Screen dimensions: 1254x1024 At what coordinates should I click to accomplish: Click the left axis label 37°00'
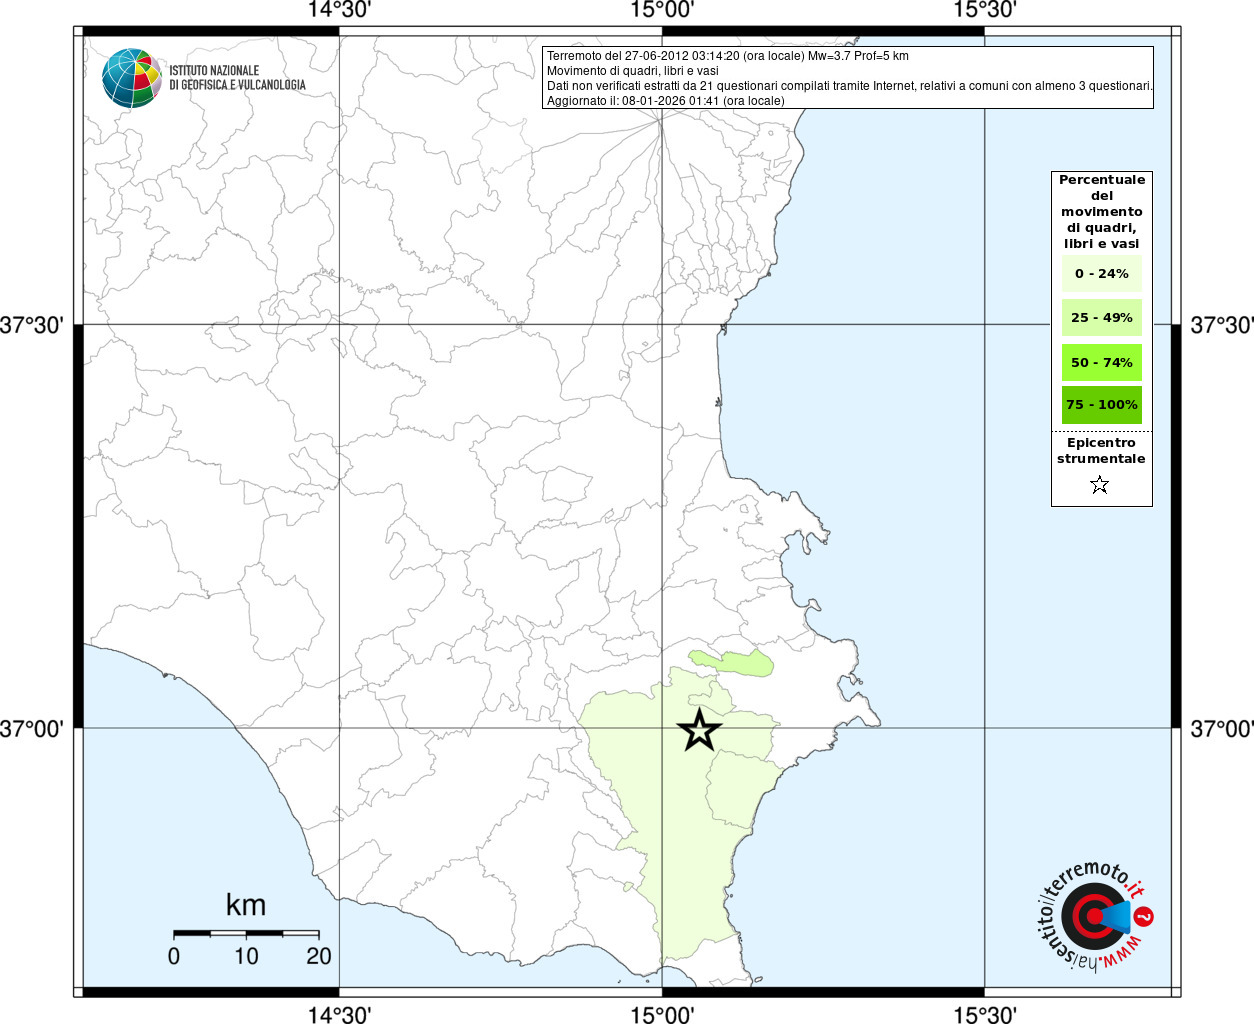click(32, 728)
